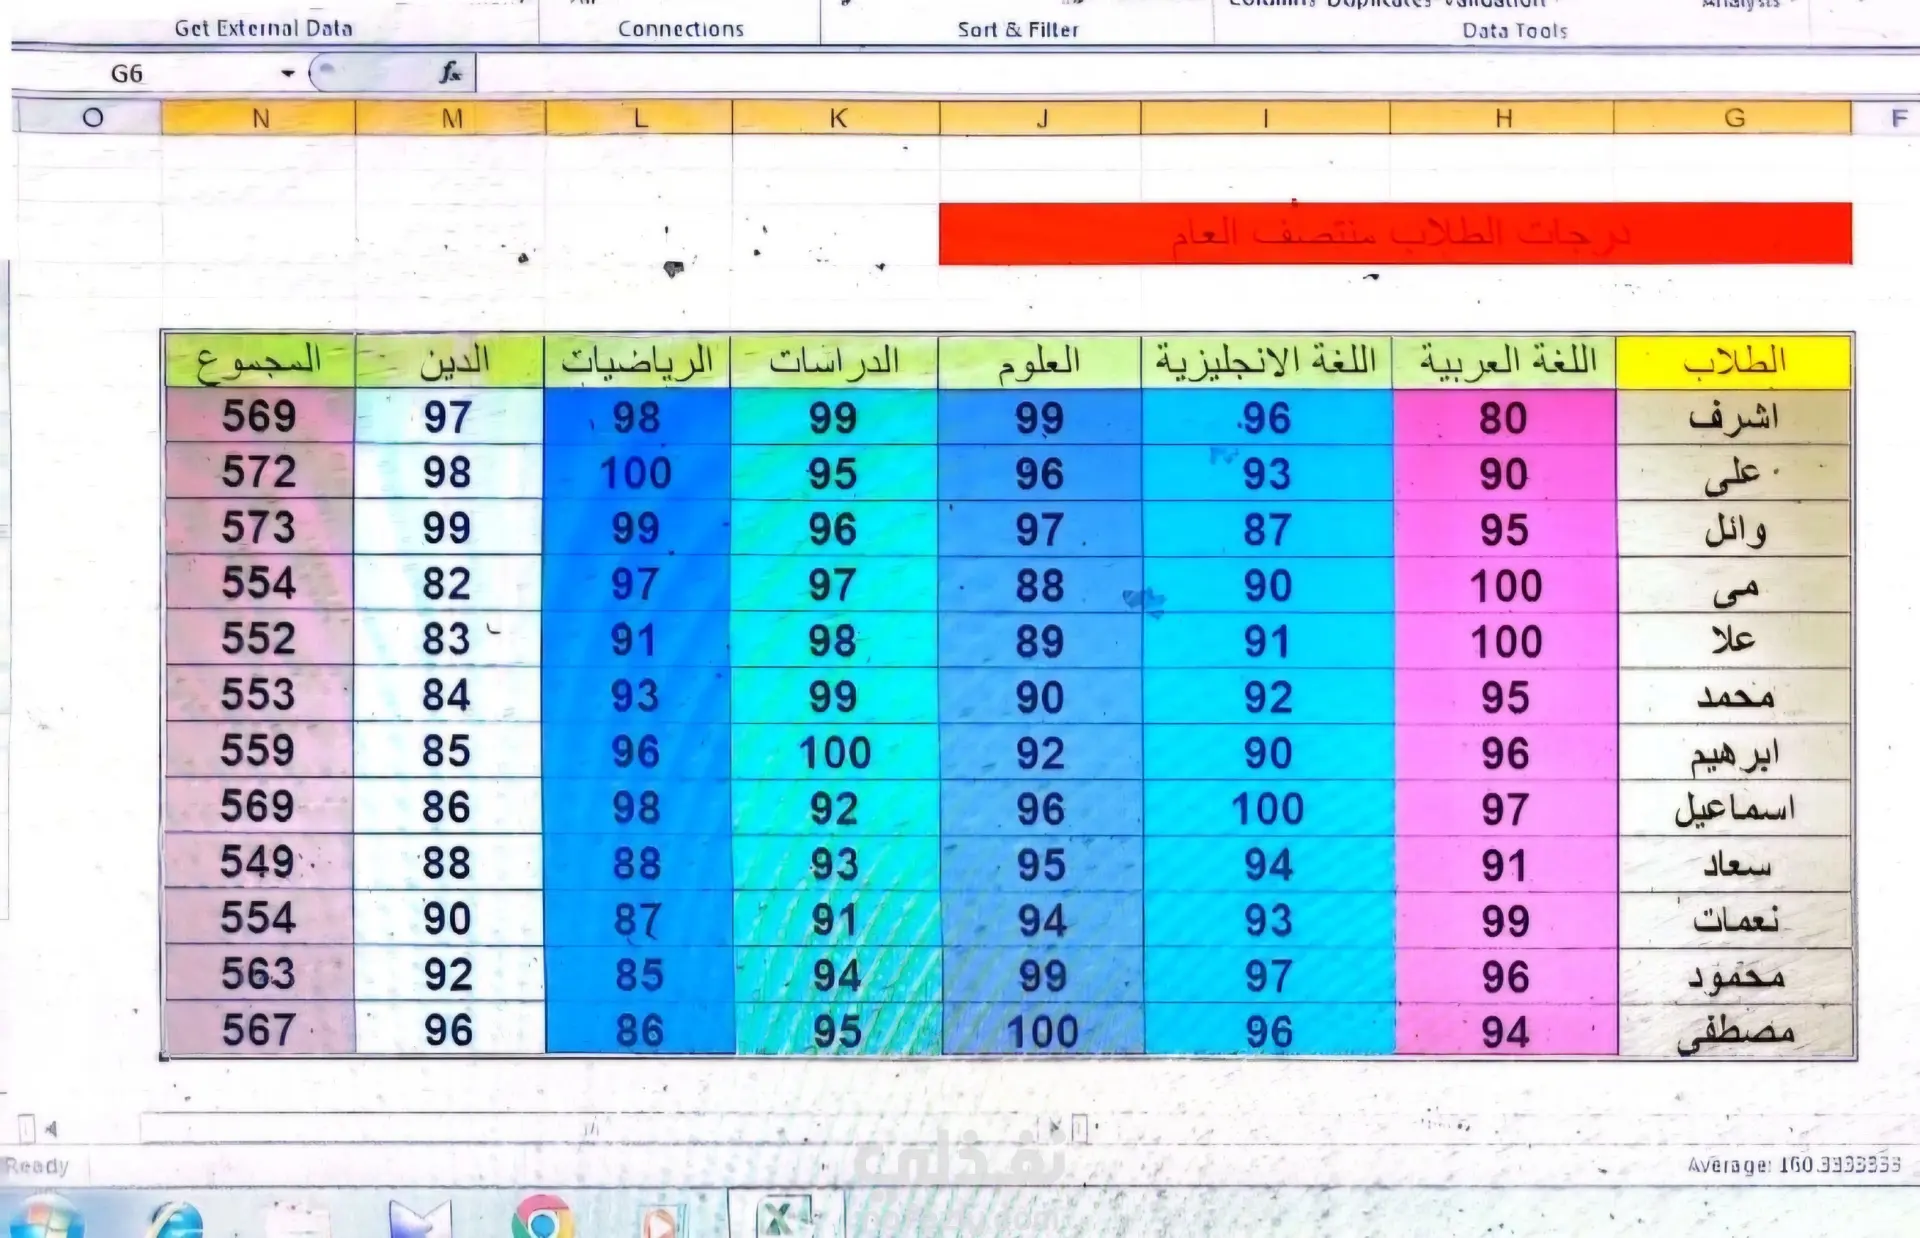The width and height of the screenshot is (1920, 1238).
Task: Click the sheet scroll left arrow
Action: (x=50, y=1130)
